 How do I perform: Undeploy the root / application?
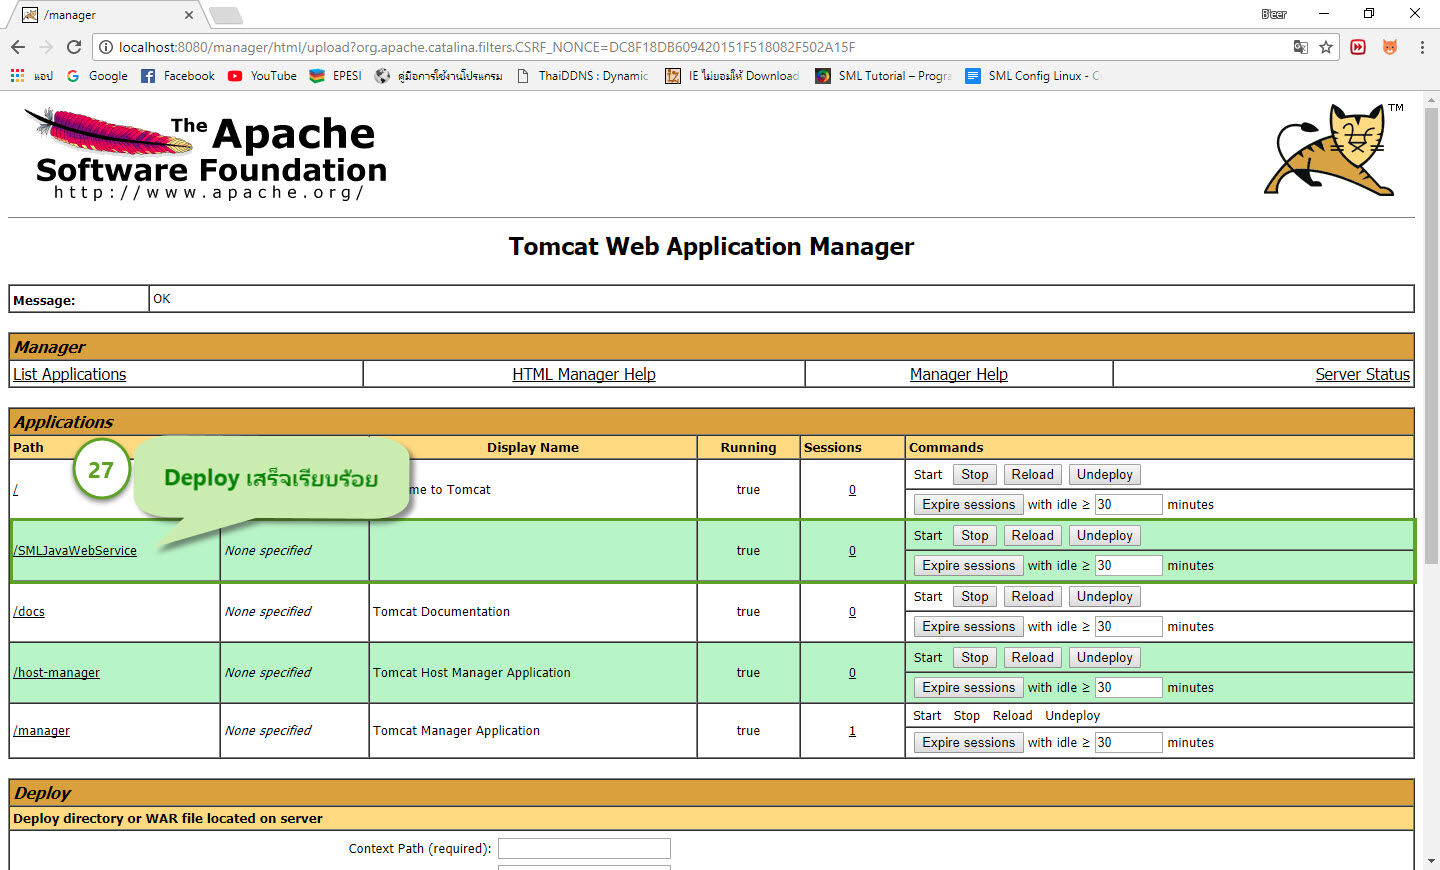pos(1105,475)
